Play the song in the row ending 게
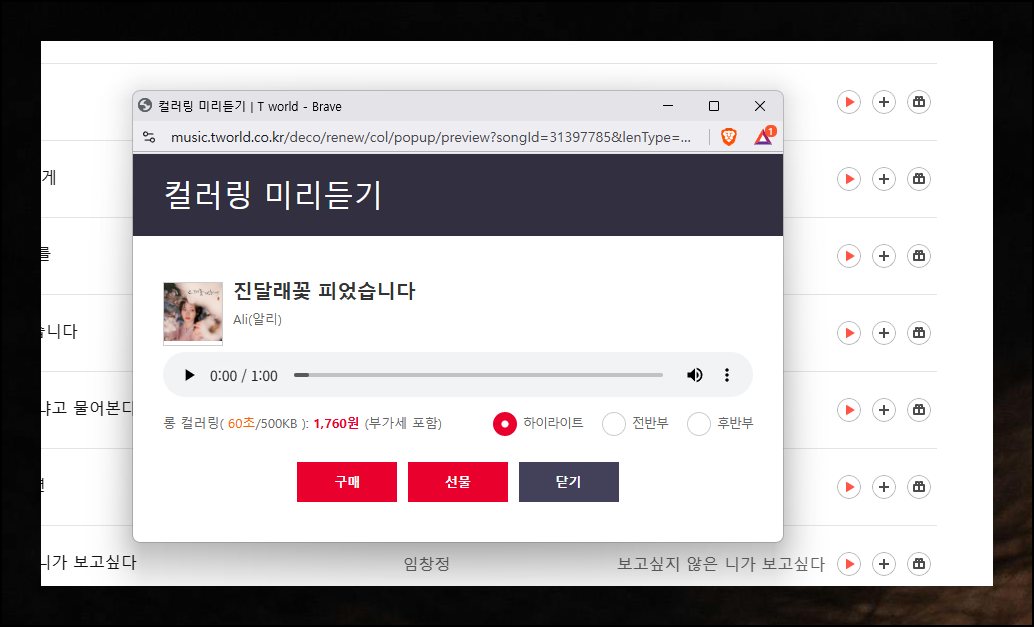The width and height of the screenshot is (1034, 627). (849, 179)
